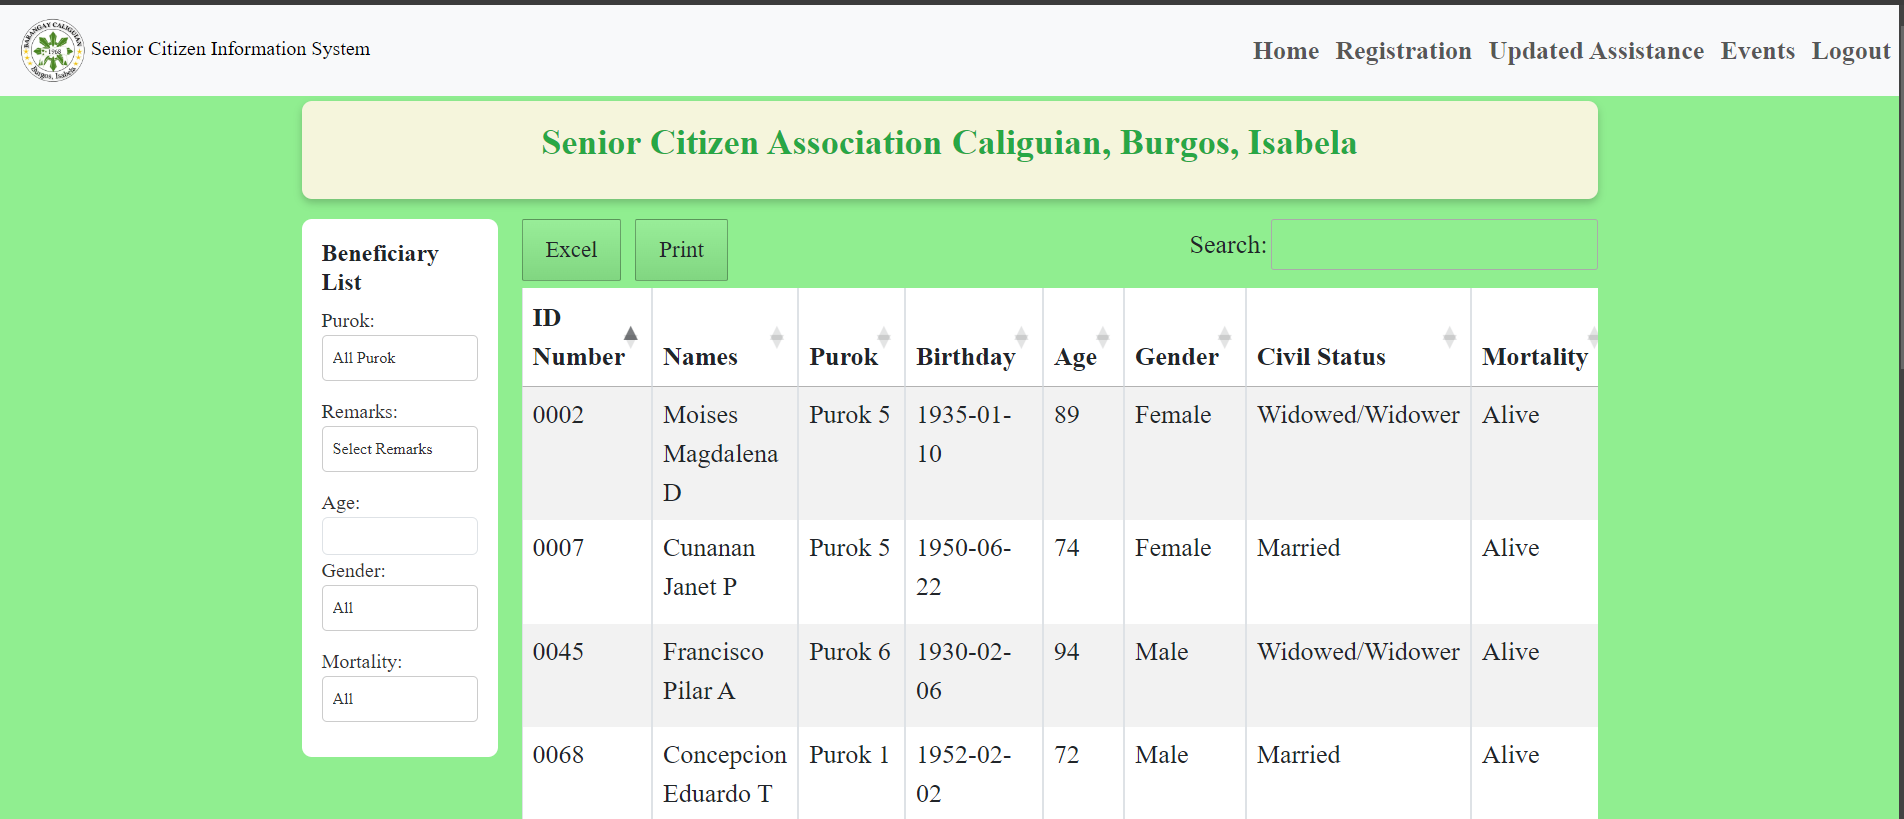Sort by Age column arrows
This screenshot has width=1904, height=819.
point(1103,337)
